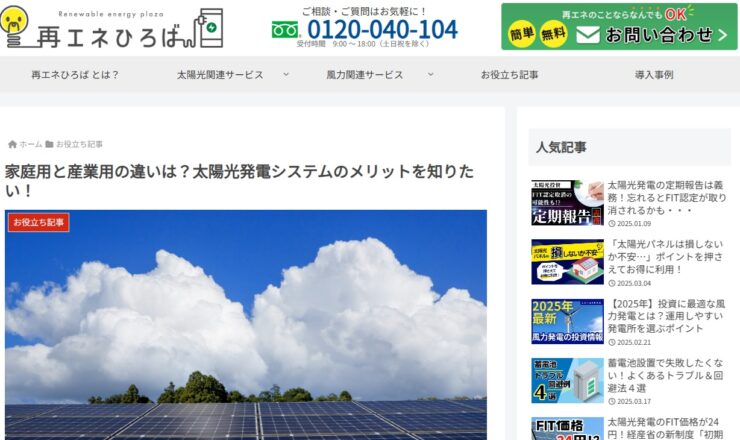The height and width of the screenshot is (440, 740).
Task: Click Renewable energy plaza tagline
Action: pos(111,14)
